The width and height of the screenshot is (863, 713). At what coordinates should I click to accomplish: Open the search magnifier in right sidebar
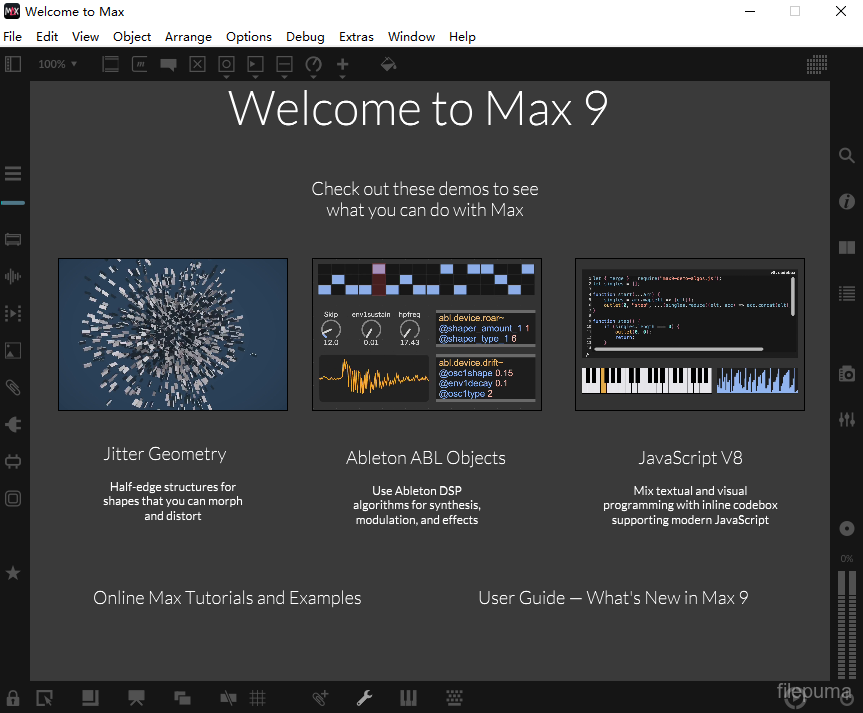point(846,155)
